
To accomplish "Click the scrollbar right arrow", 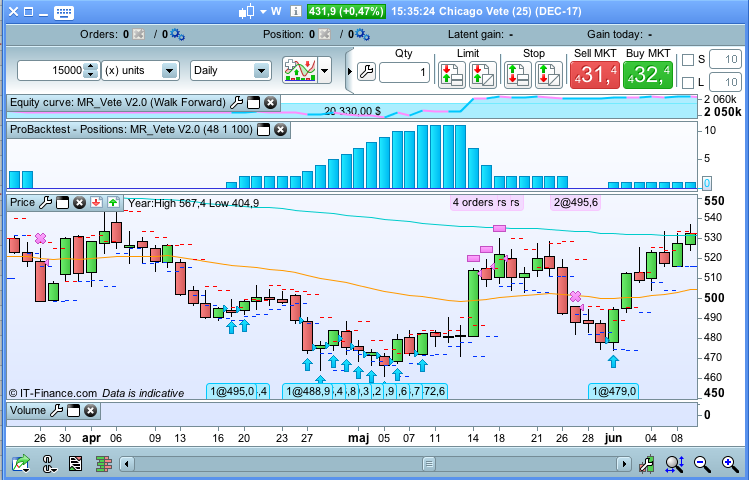I will [x=624, y=463].
